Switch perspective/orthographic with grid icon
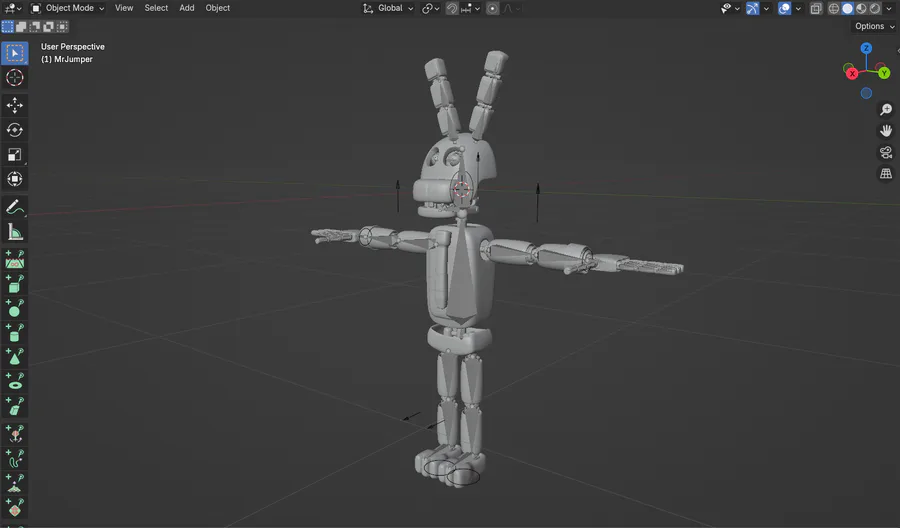Viewport: 900px width, 528px height. [886, 173]
